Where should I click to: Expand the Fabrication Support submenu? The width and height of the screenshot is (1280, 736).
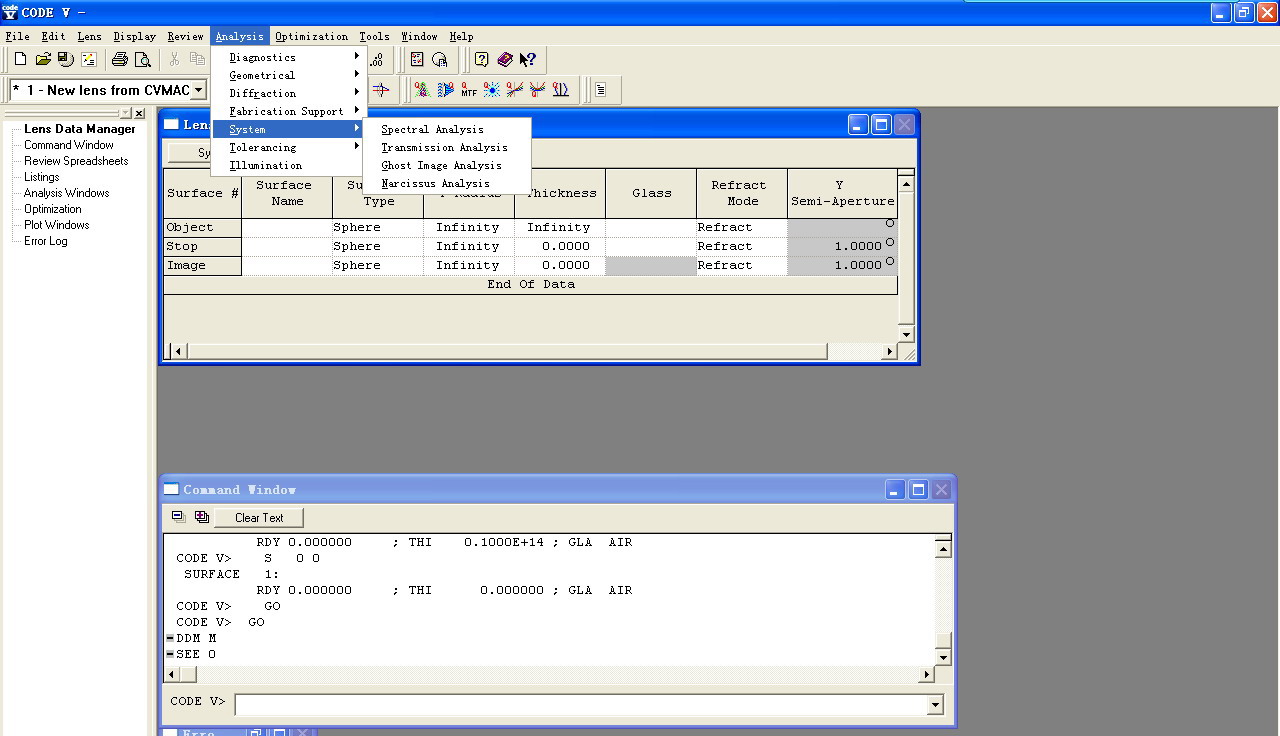coord(288,111)
